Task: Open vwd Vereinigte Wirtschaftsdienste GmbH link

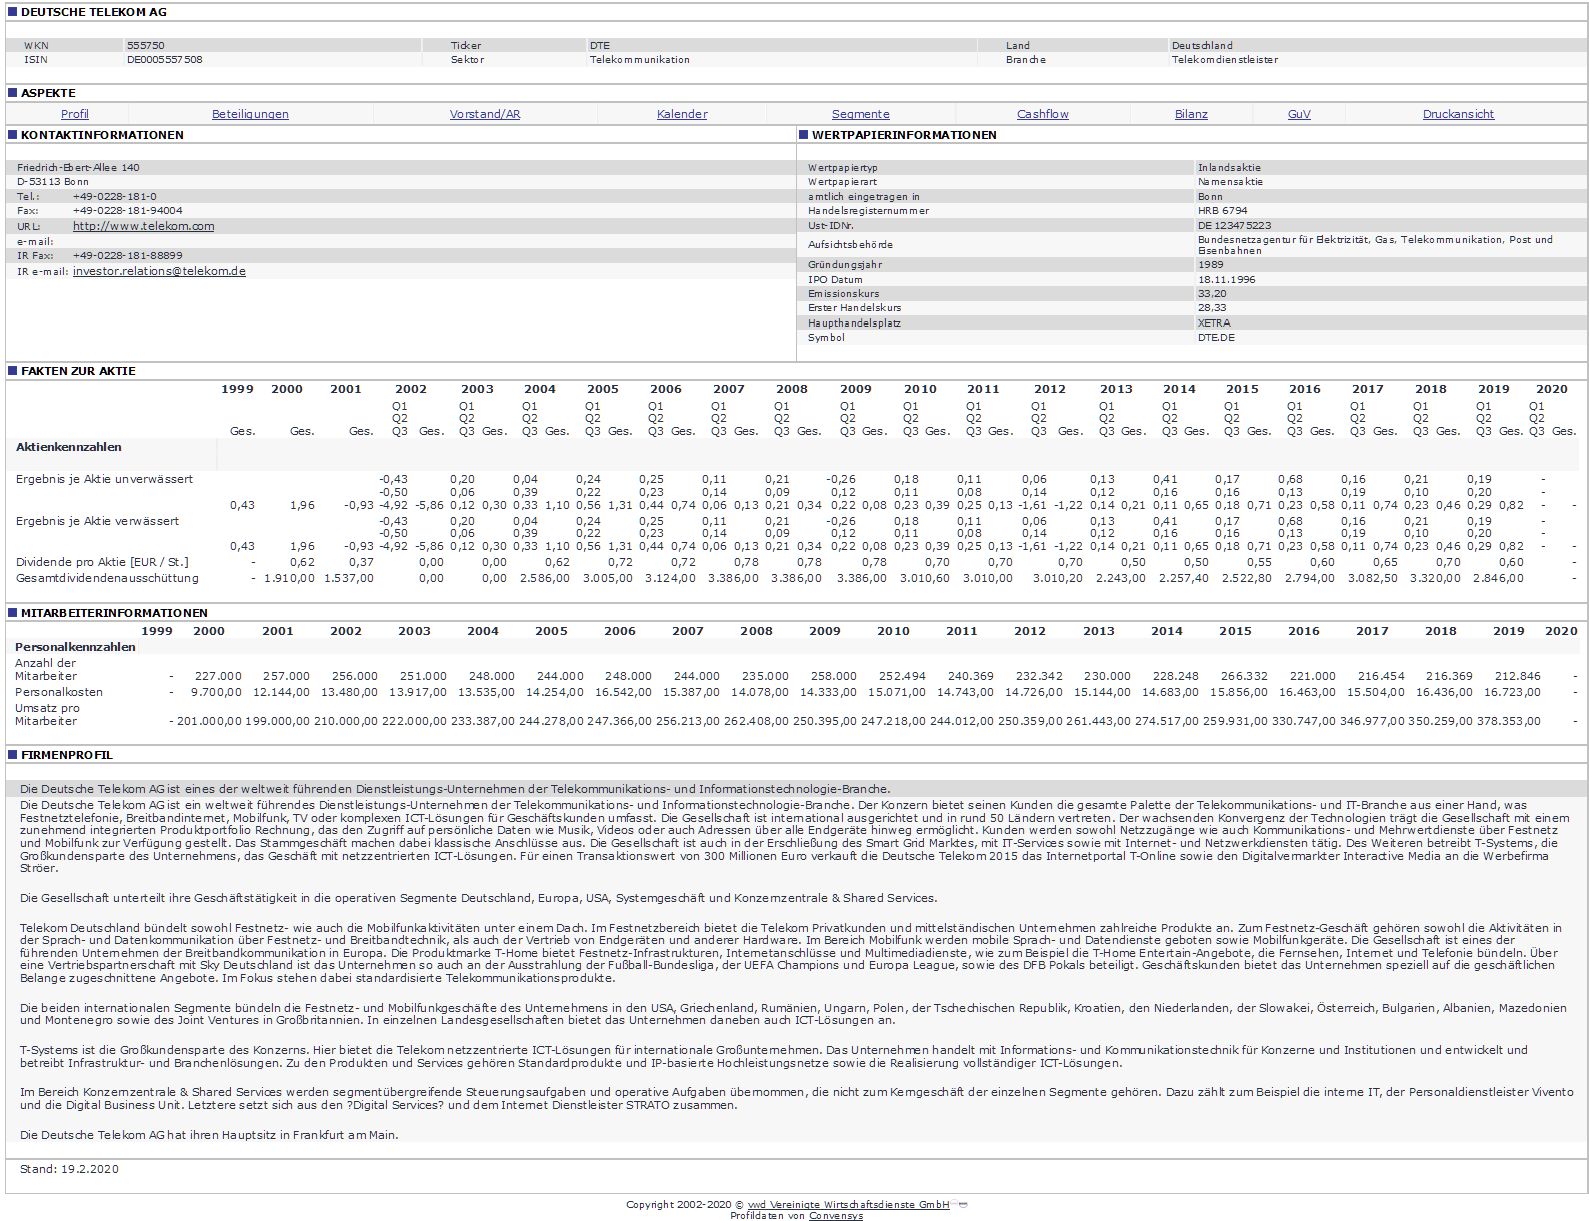Action: [848, 1204]
